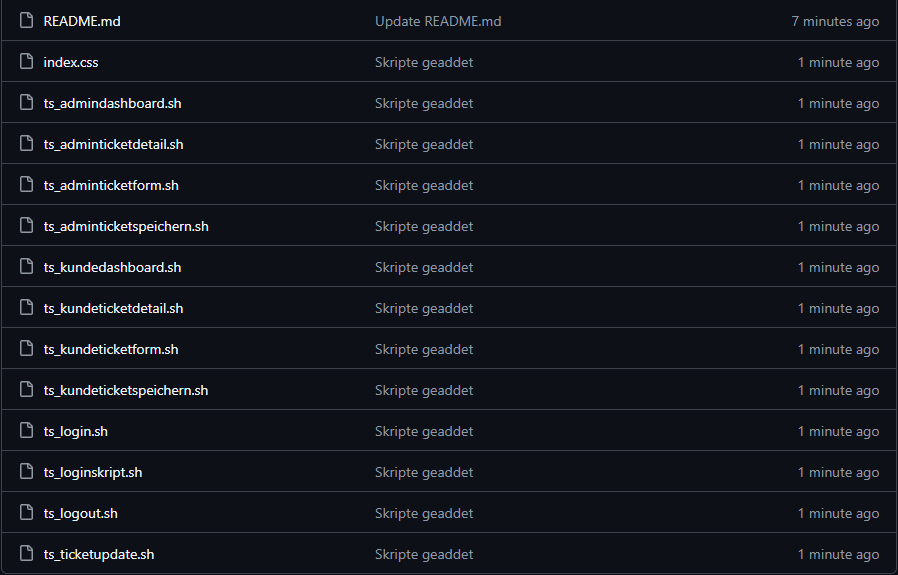This screenshot has height=575, width=898.
Task: Open 'Skripte geaddet' commit for index.css
Action: (x=424, y=62)
